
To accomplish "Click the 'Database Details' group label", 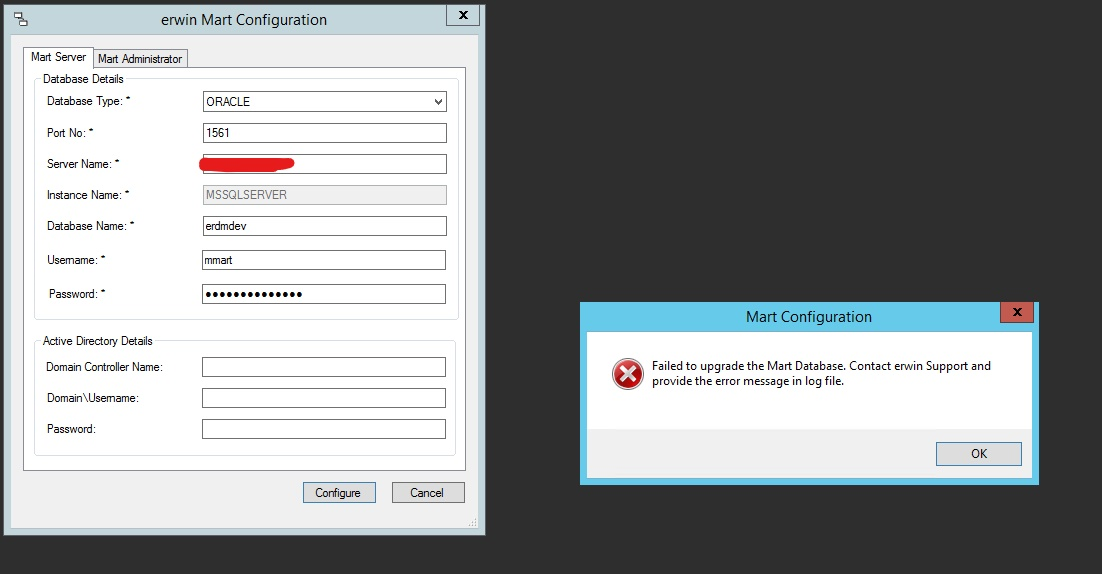I will [83, 79].
